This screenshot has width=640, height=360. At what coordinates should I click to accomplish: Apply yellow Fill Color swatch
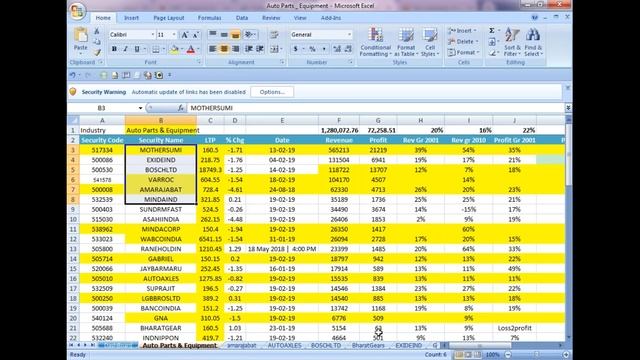(x=174, y=49)
